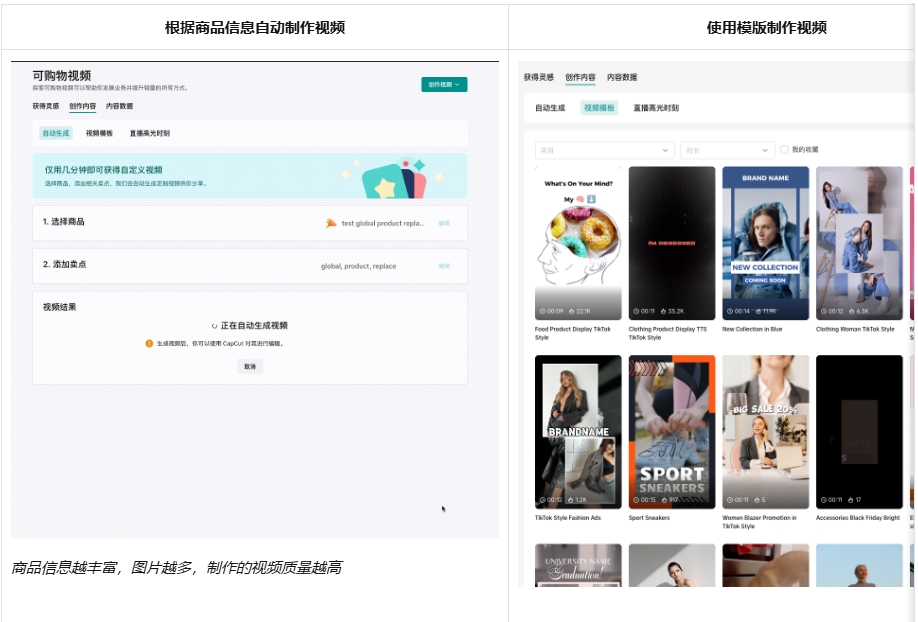Image resolution: width=918 pixels, height=622 pixels.
Task: Click the 可购物视频 page title
Action: click(61, 76)
